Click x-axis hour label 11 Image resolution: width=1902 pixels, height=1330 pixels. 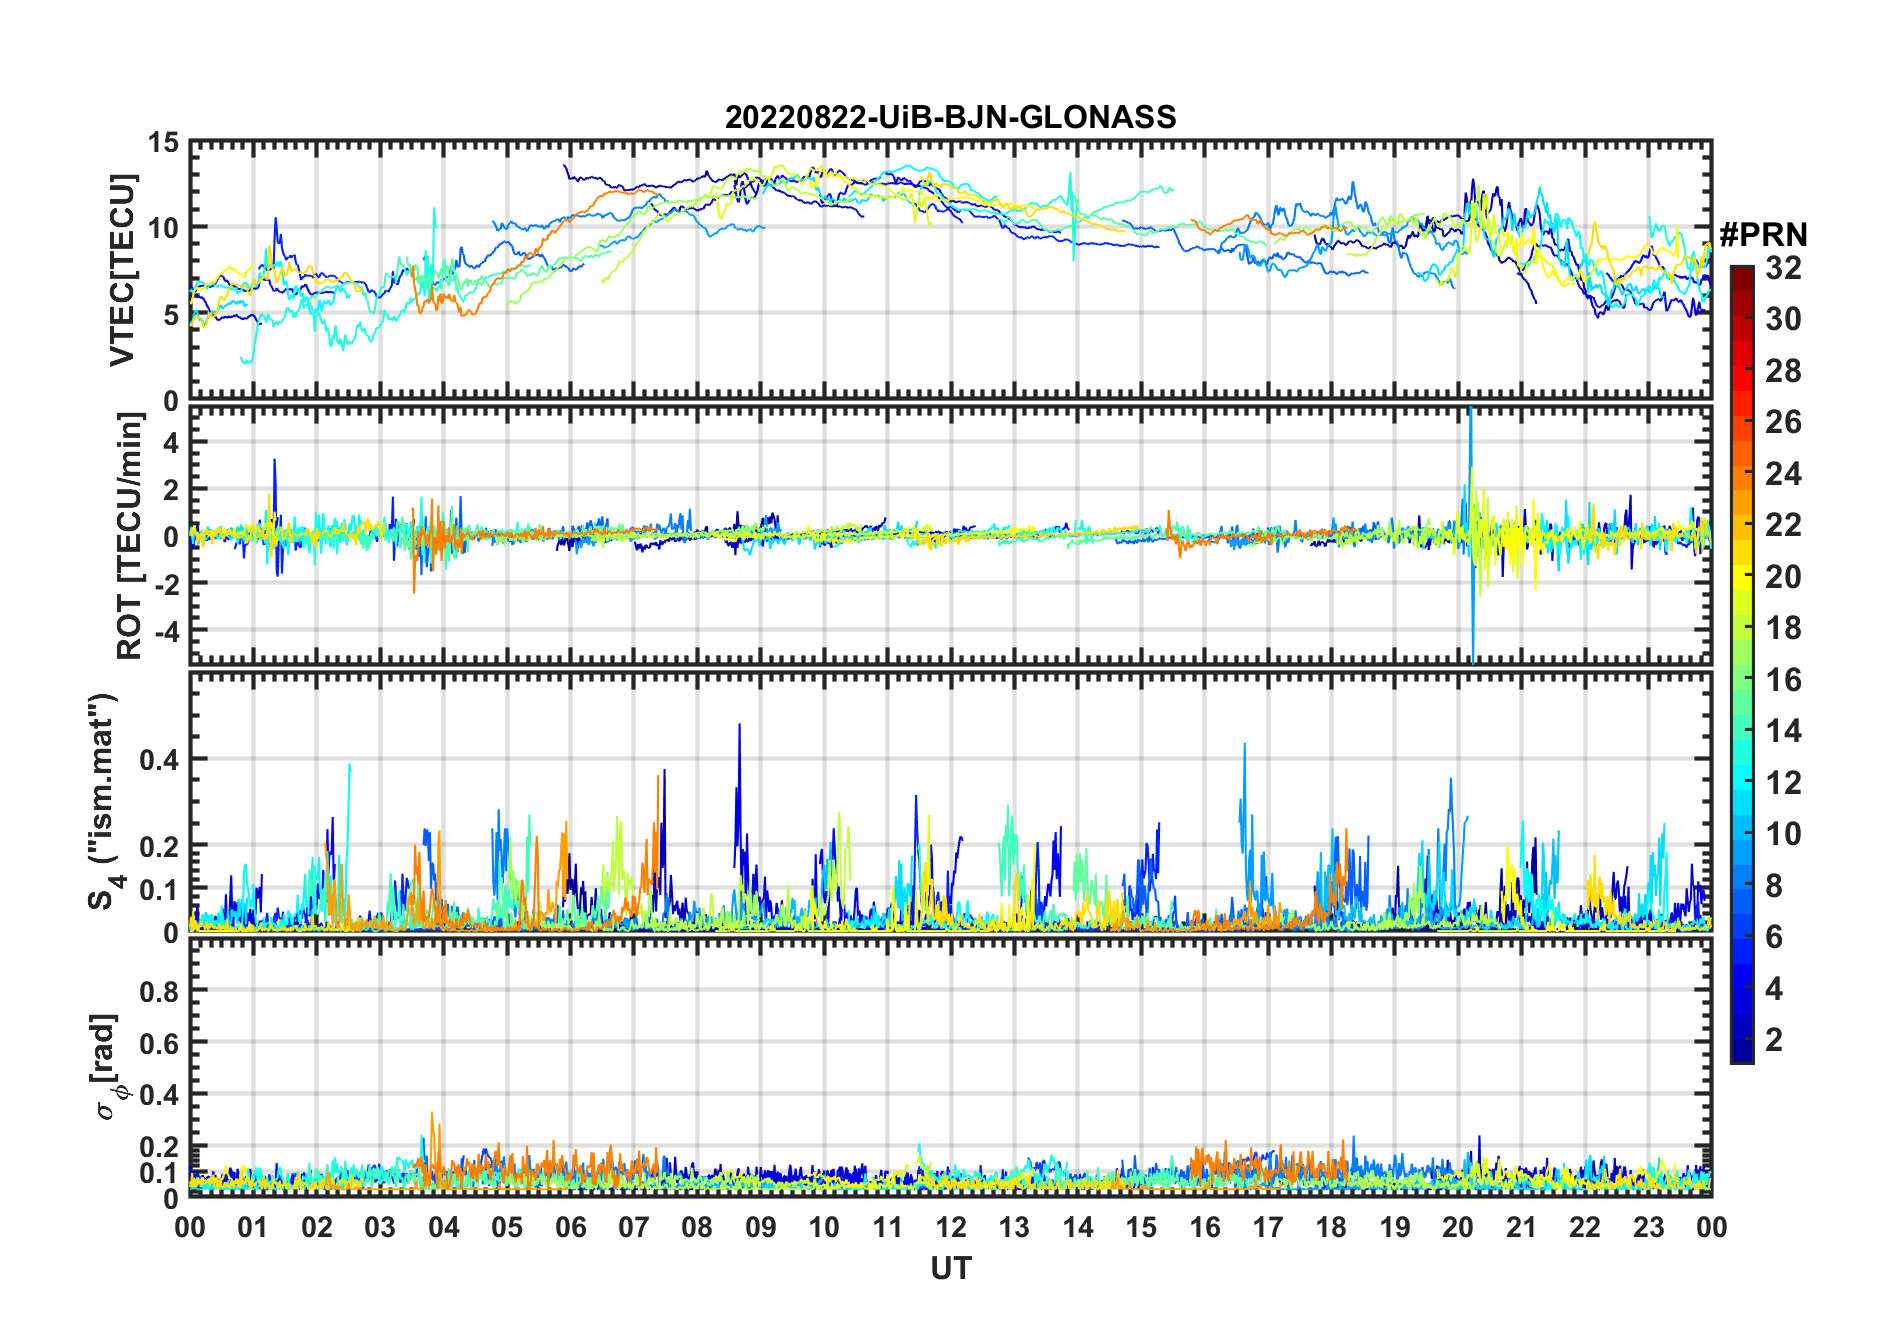point(888,1227)
